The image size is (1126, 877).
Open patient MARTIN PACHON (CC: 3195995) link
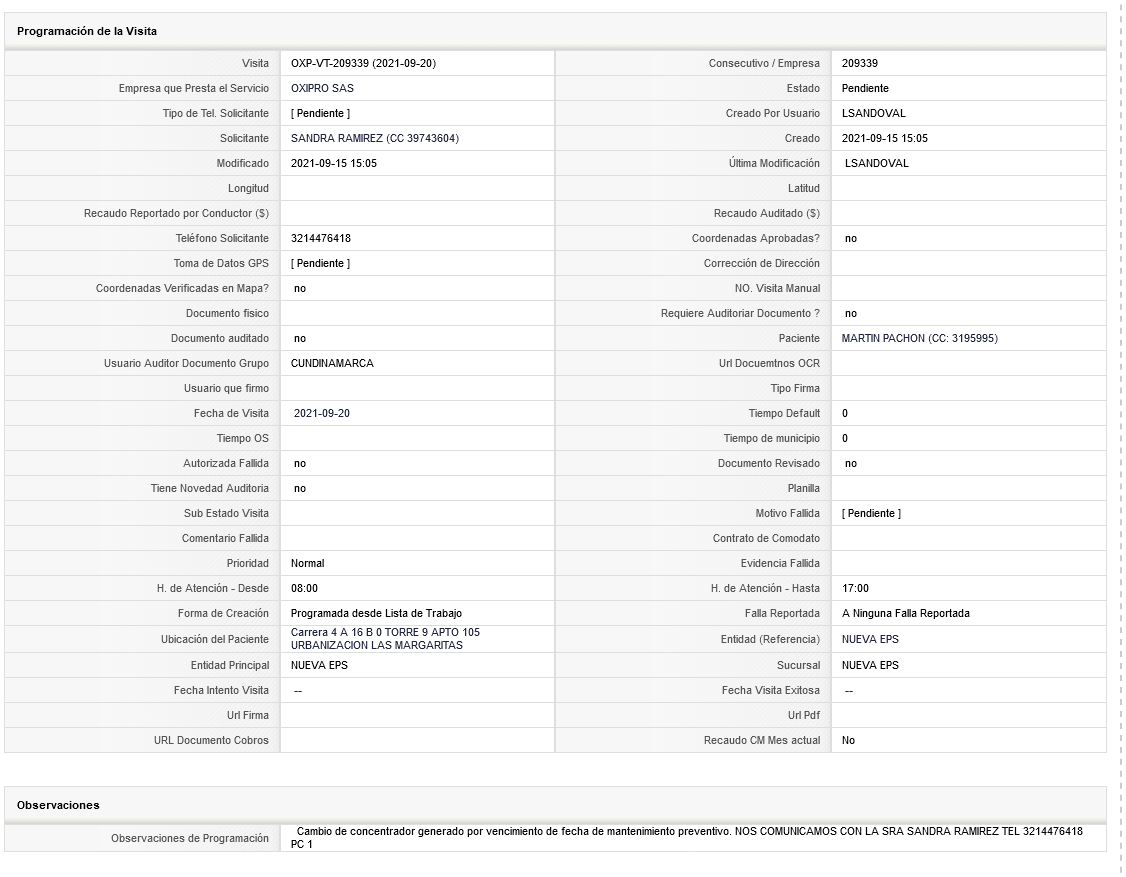click(x=919, y=338)
